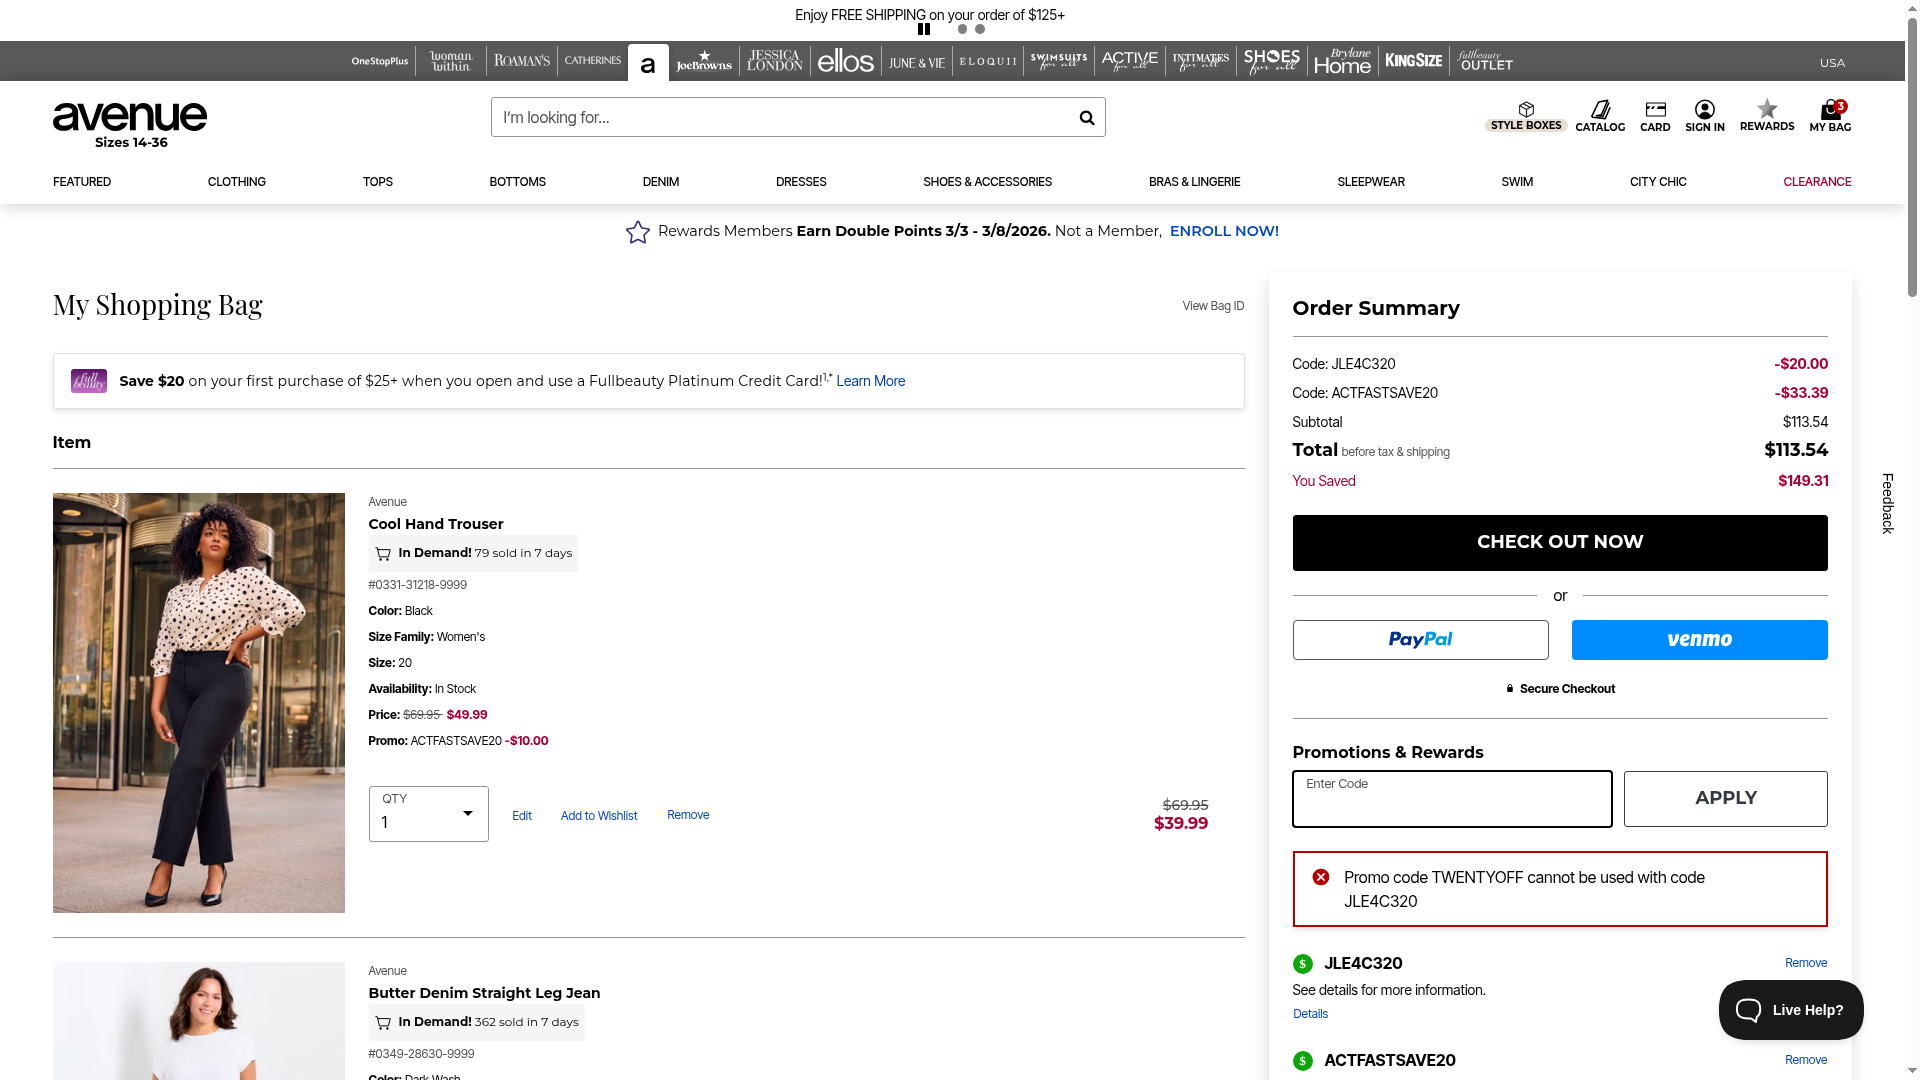Open Live Help chat widget

[x=1790, y=1010]
